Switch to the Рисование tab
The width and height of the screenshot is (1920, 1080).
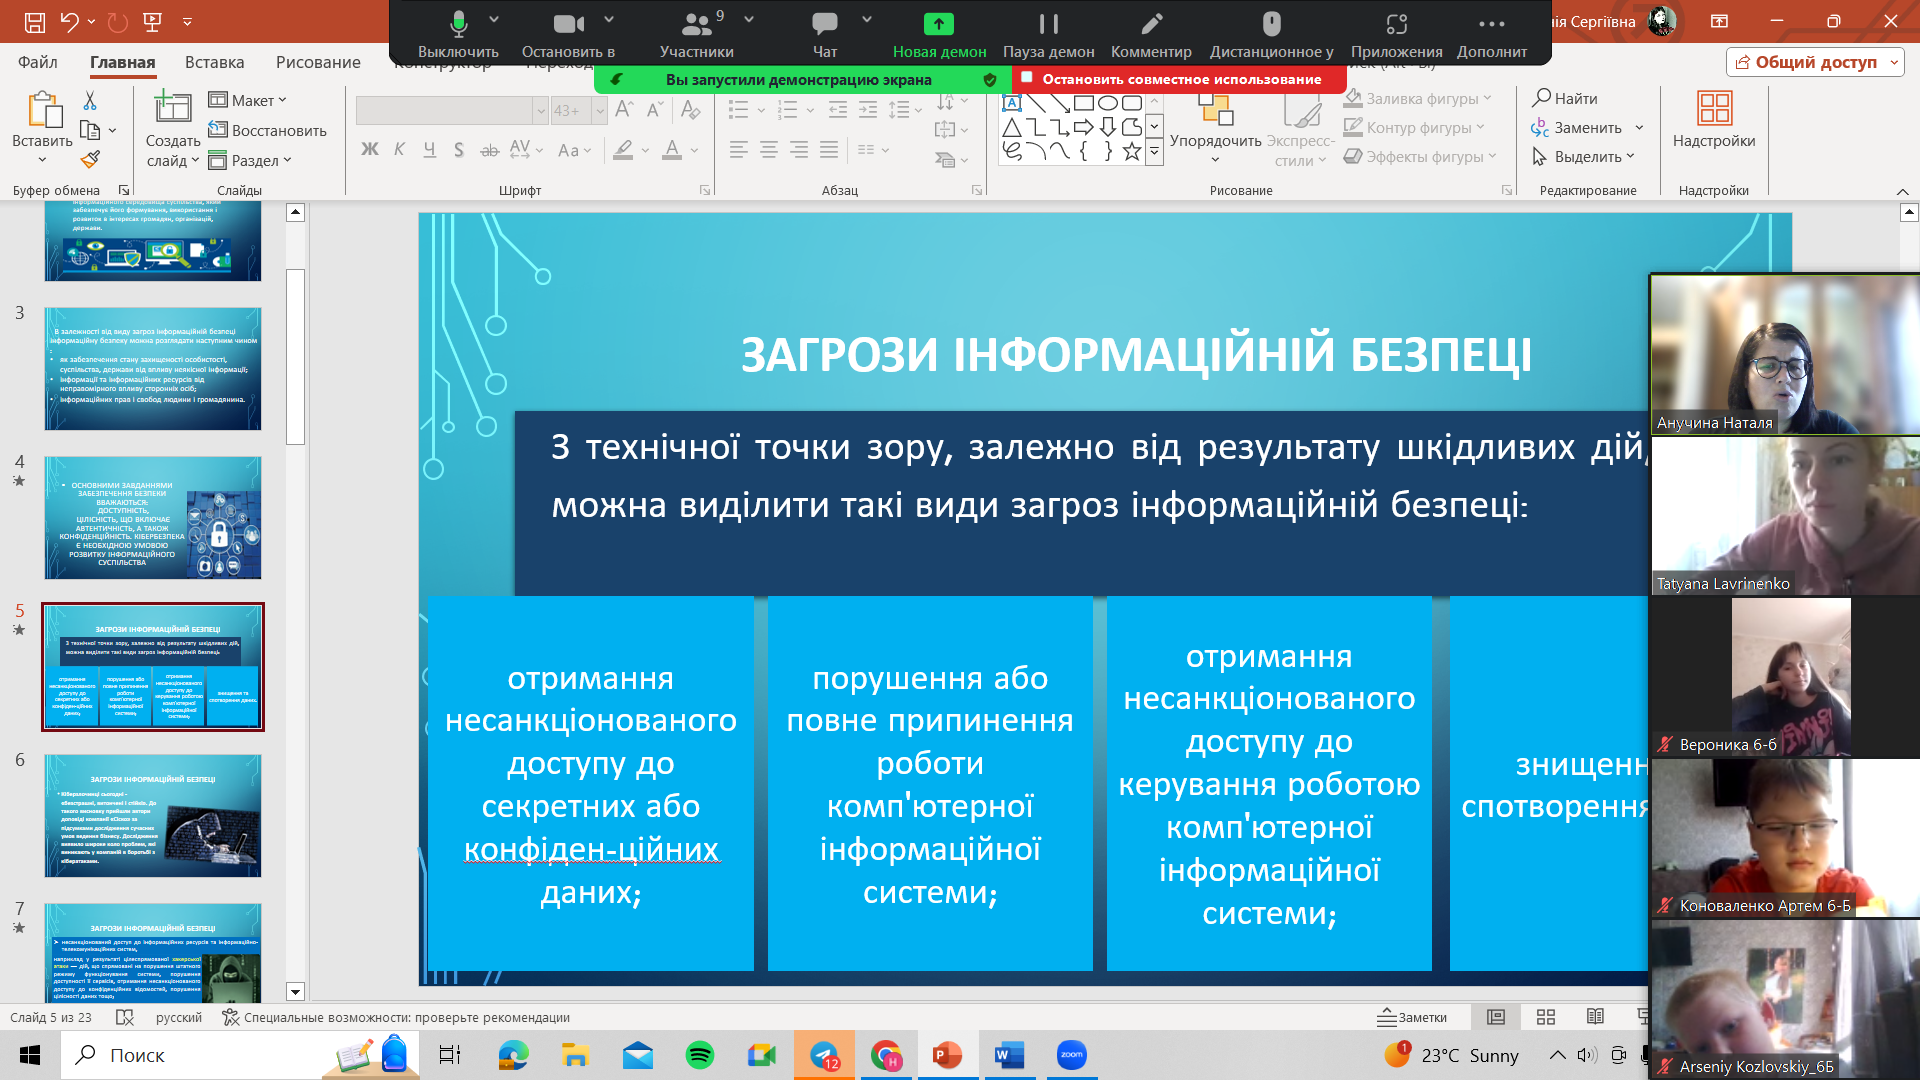318,62
